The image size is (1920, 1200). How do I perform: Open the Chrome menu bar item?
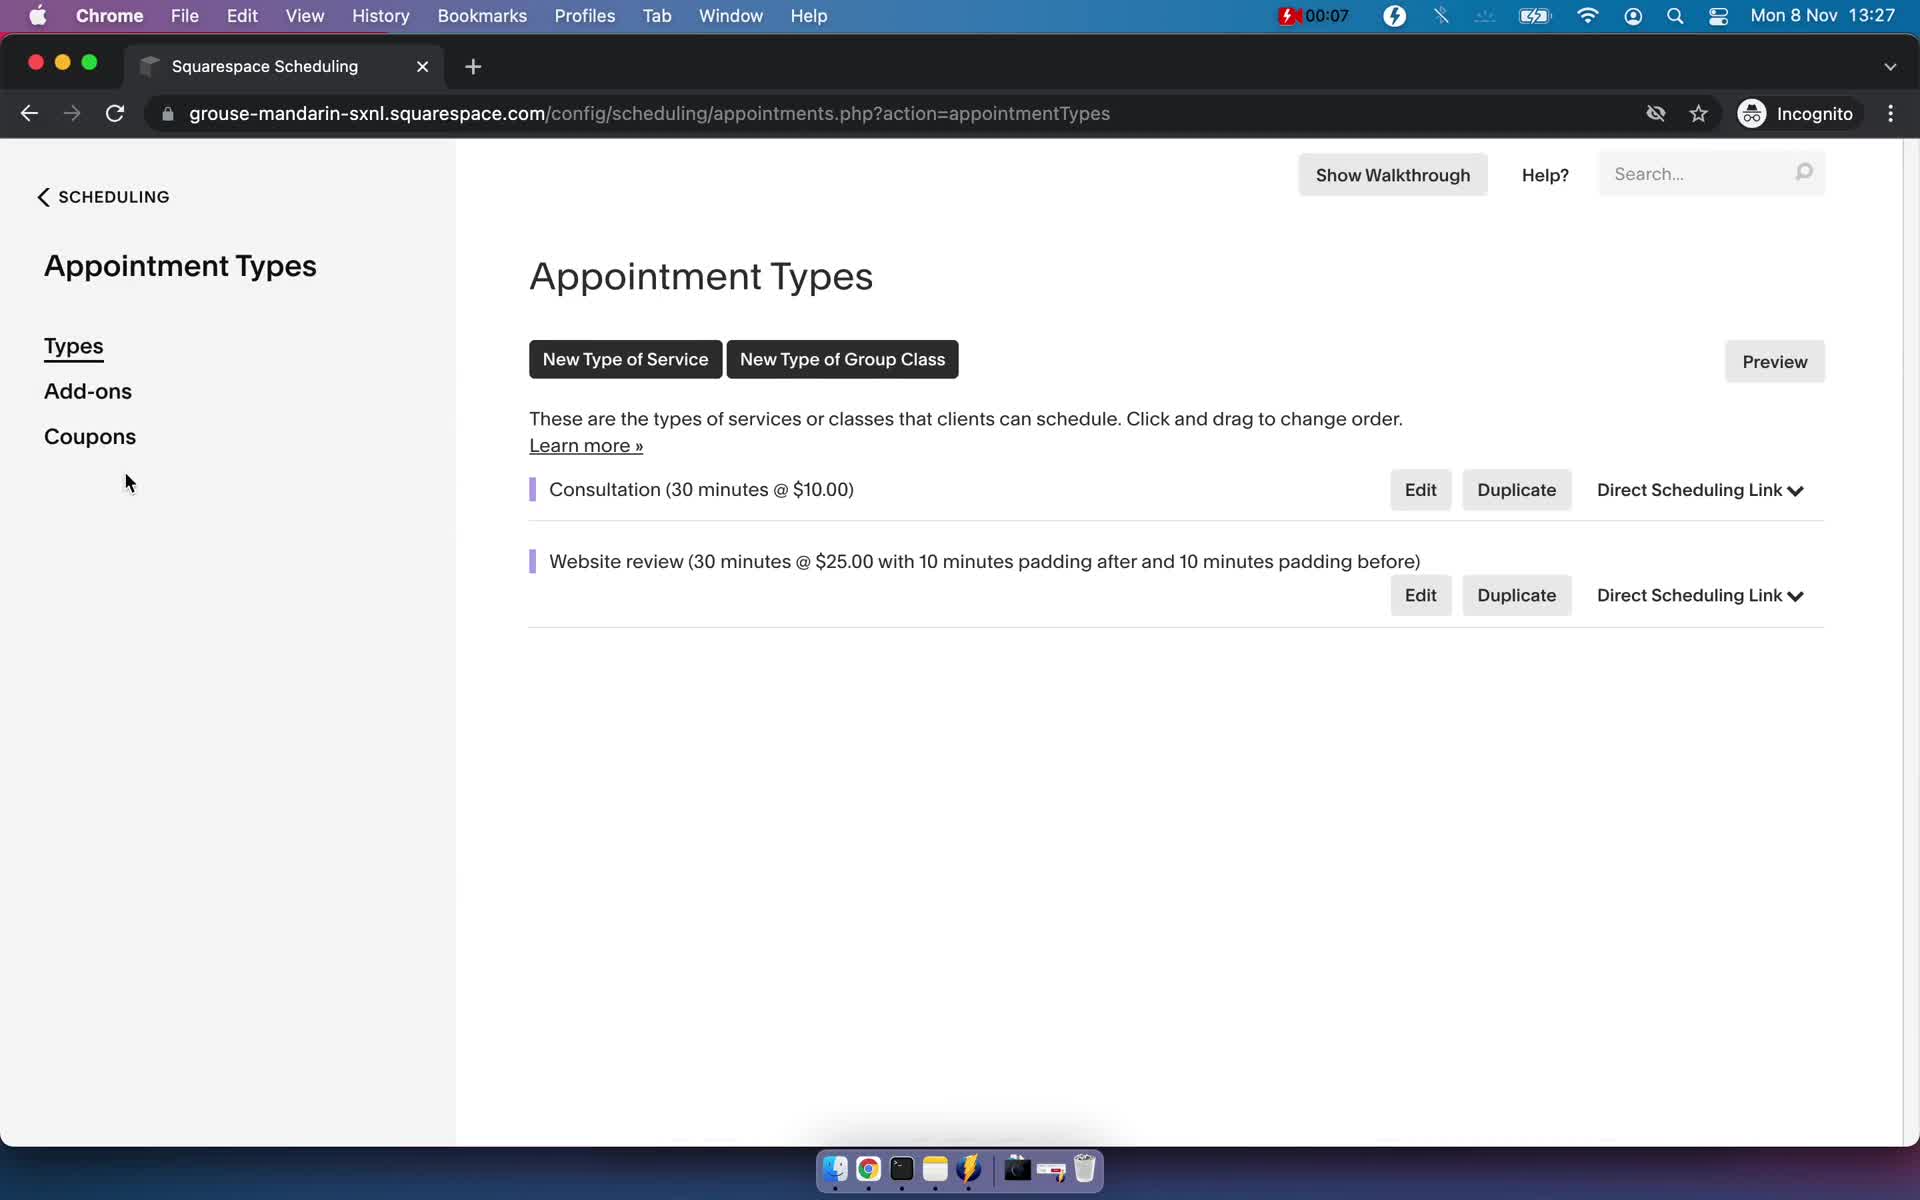(x=109, y=16)
